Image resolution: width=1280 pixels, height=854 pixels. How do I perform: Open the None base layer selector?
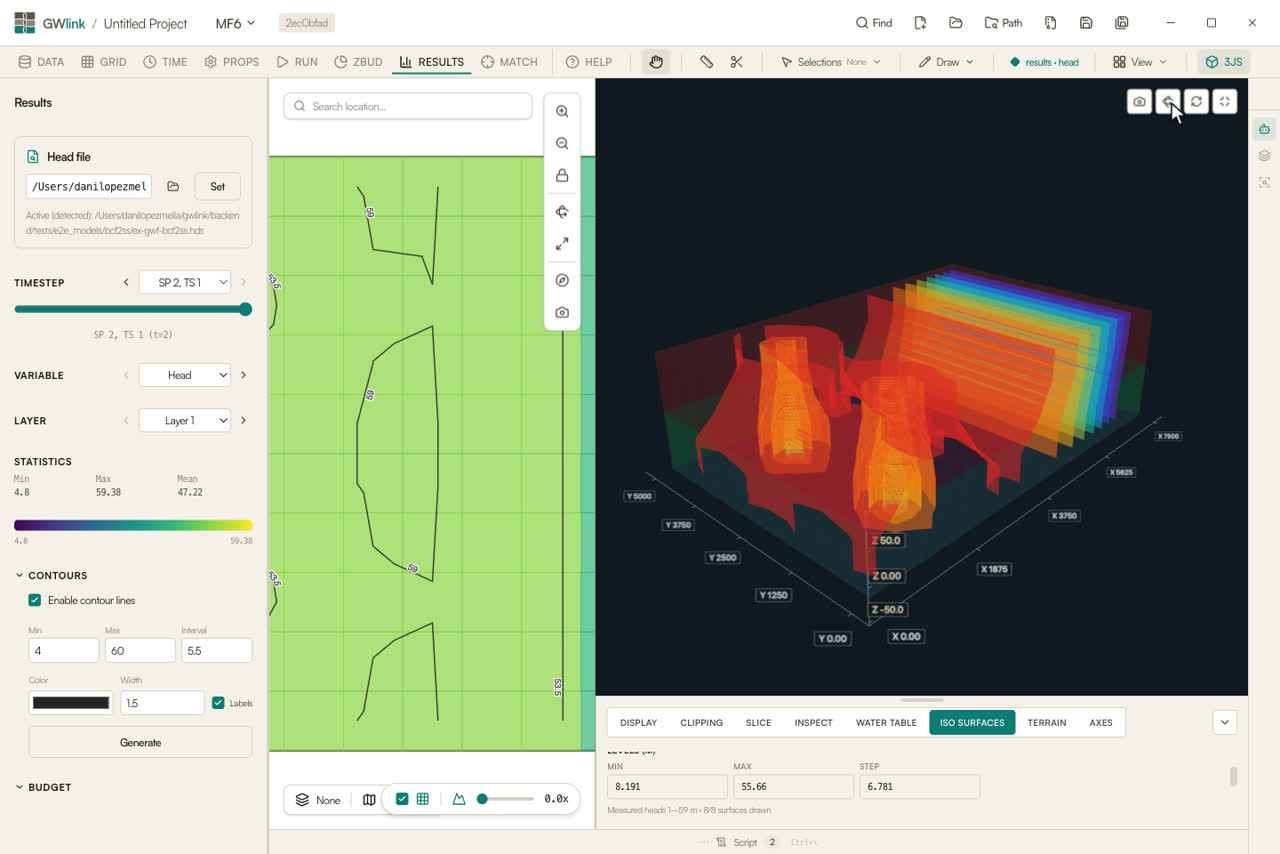point(318,799)
